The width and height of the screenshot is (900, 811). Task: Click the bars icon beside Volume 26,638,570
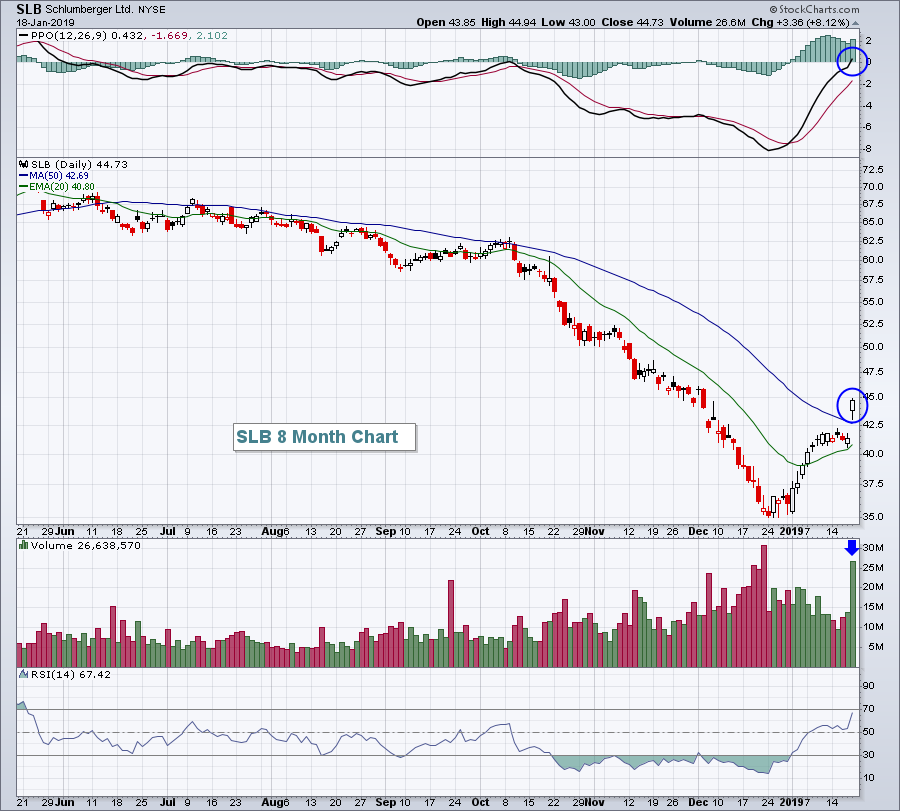pos(24,545)
